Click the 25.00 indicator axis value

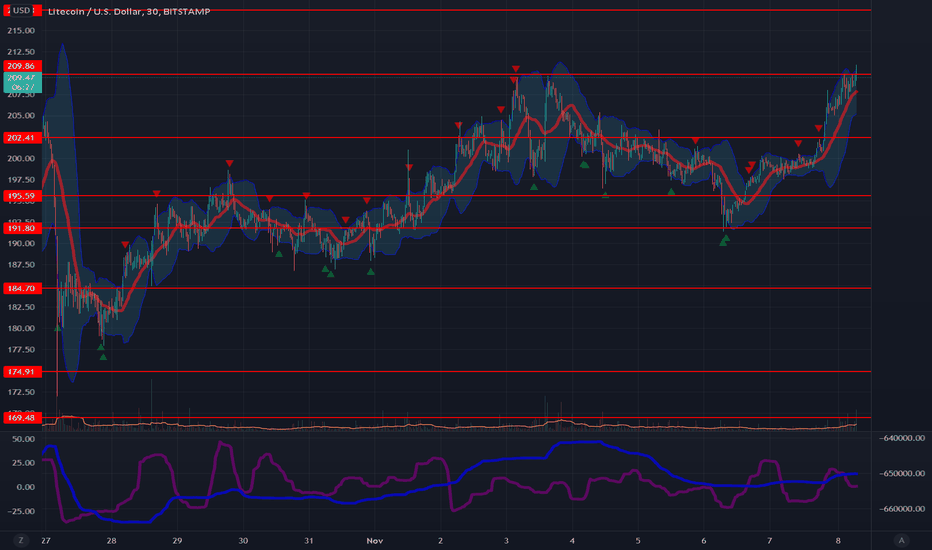point(24,463)
